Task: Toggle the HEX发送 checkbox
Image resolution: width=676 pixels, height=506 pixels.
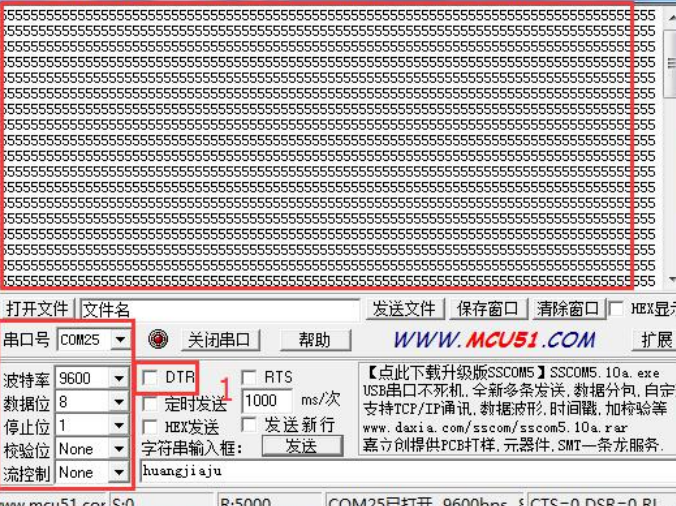Action: (150, 427)
